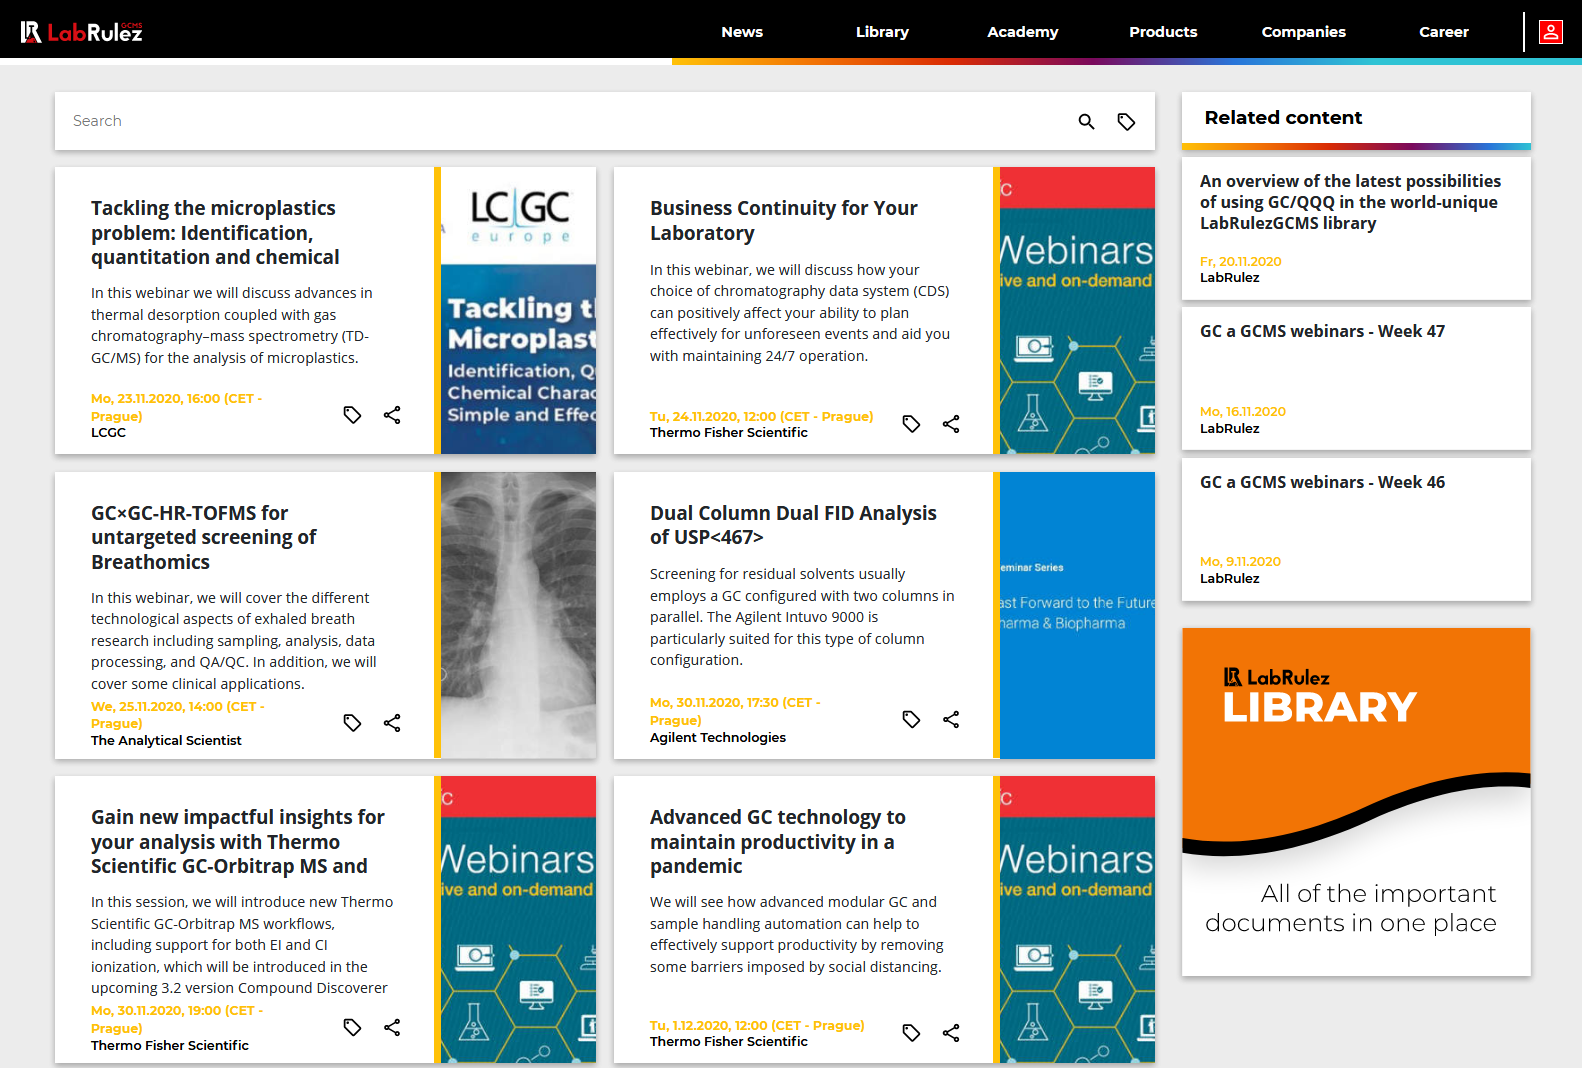Click date Mo, 16.11.2020 in related content
1582x1068 pixels.
pyautogui.click(x=1243, y=412)
